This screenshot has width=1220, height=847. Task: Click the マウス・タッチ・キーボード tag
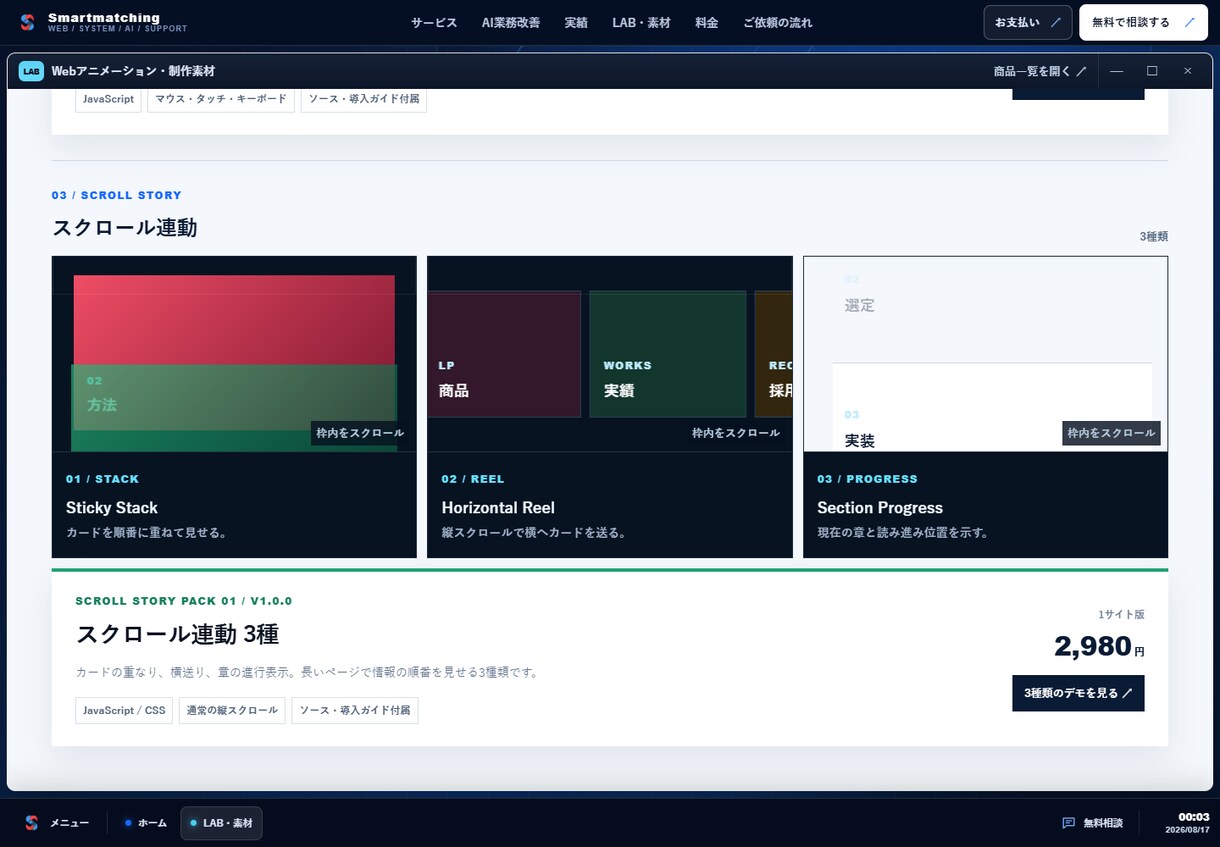click(221, 99)
